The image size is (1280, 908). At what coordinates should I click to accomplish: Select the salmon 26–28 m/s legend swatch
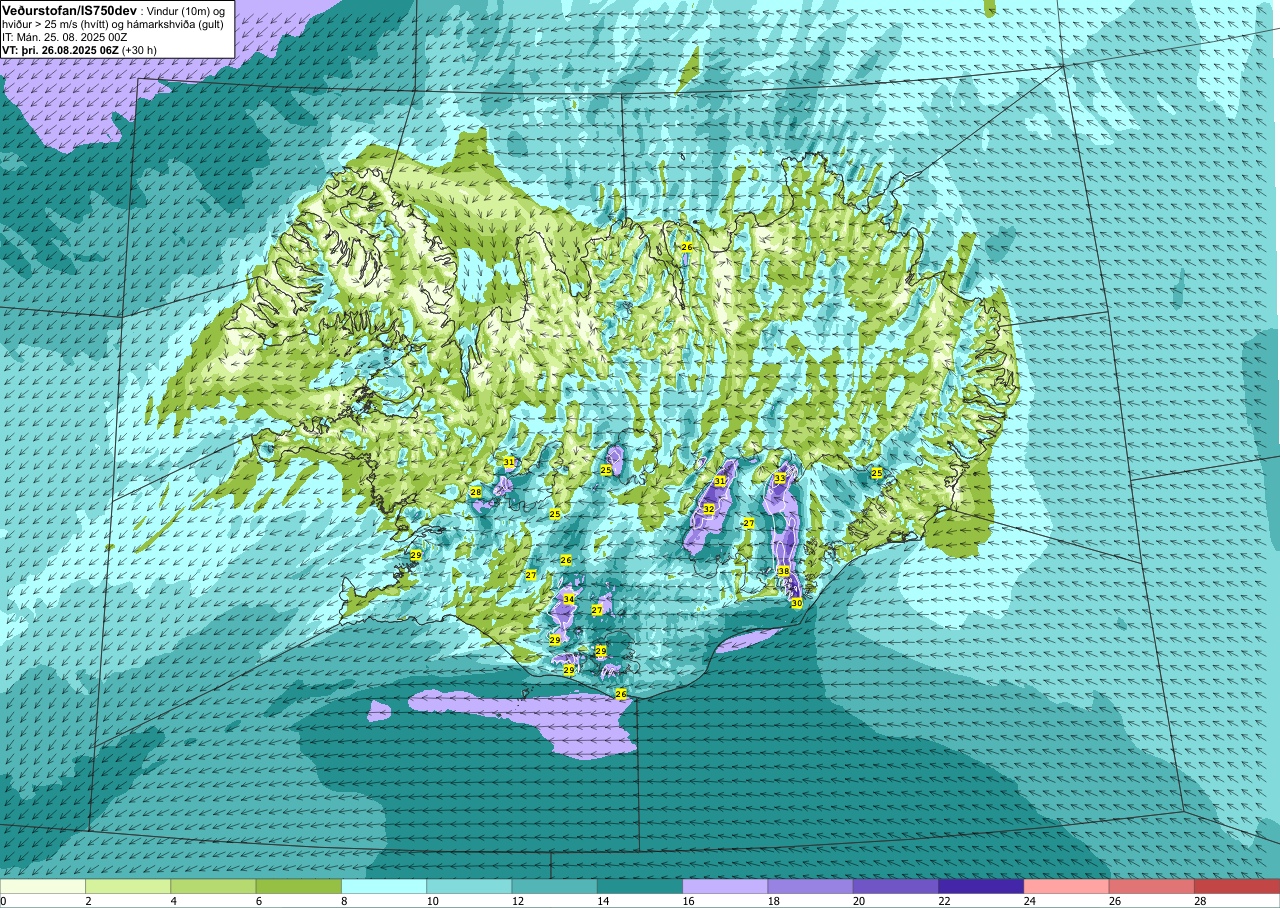1151,886
